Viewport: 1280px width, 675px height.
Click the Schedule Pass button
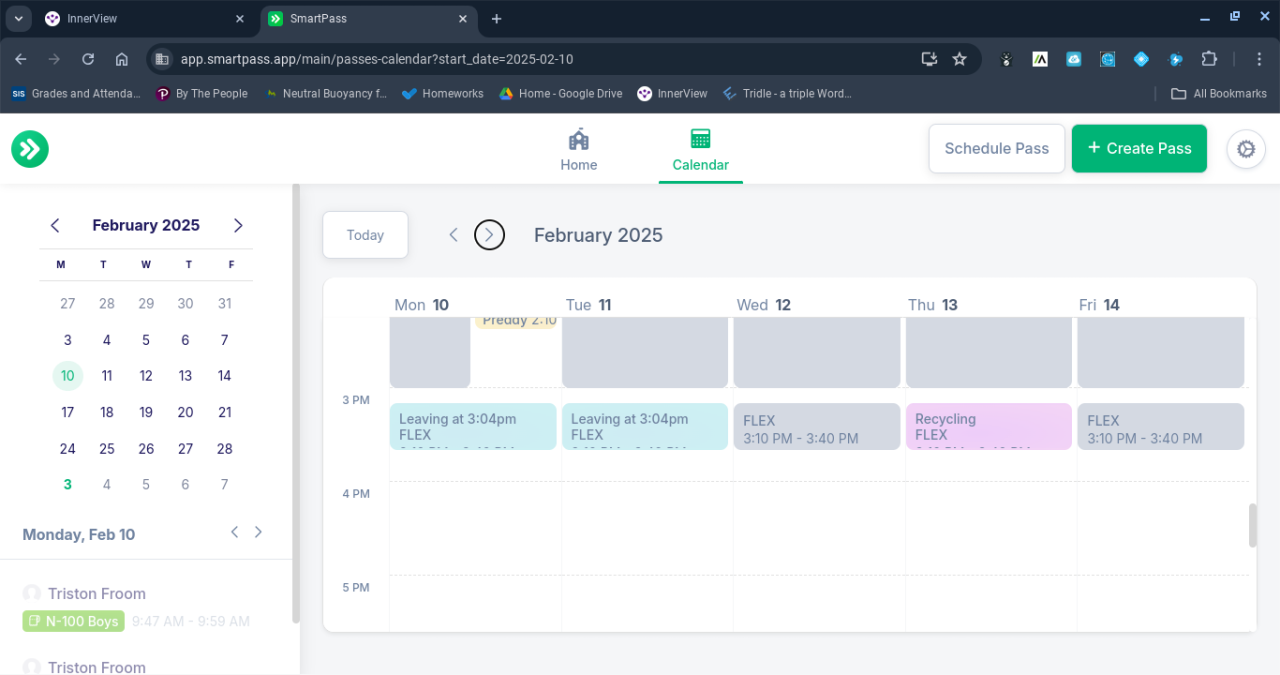point(996,149)
